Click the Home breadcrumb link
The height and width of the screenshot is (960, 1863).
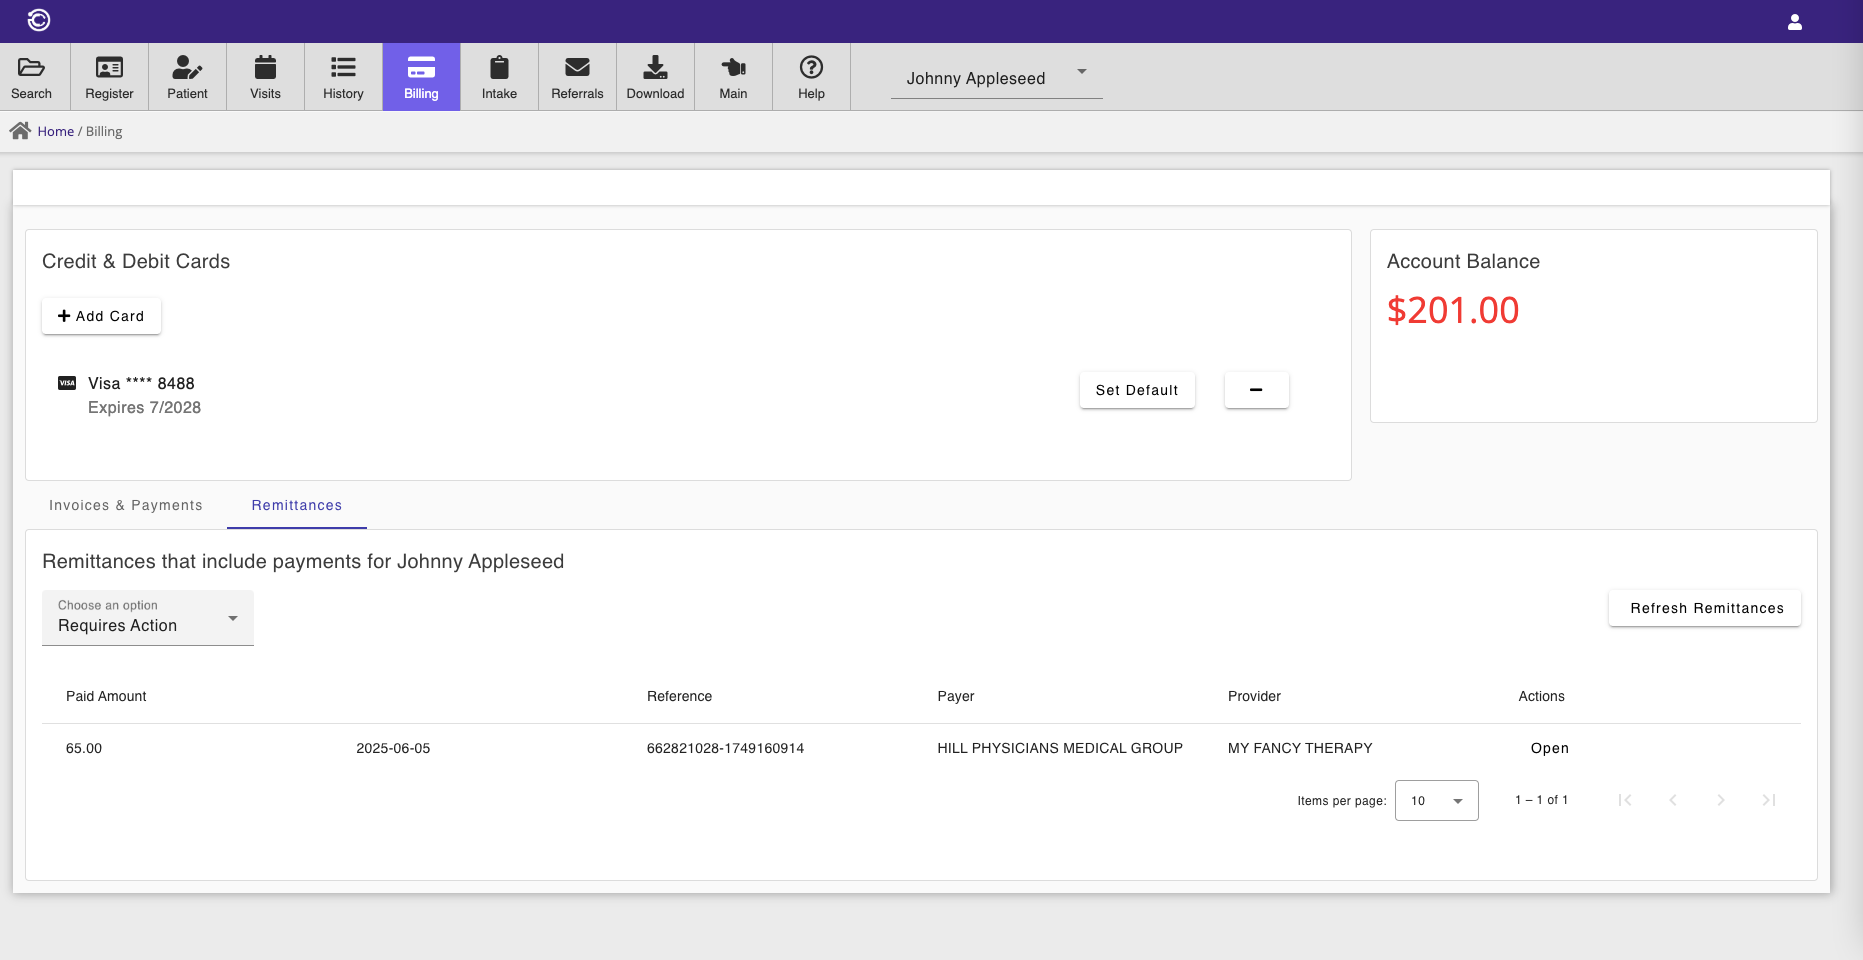(56, 132)
